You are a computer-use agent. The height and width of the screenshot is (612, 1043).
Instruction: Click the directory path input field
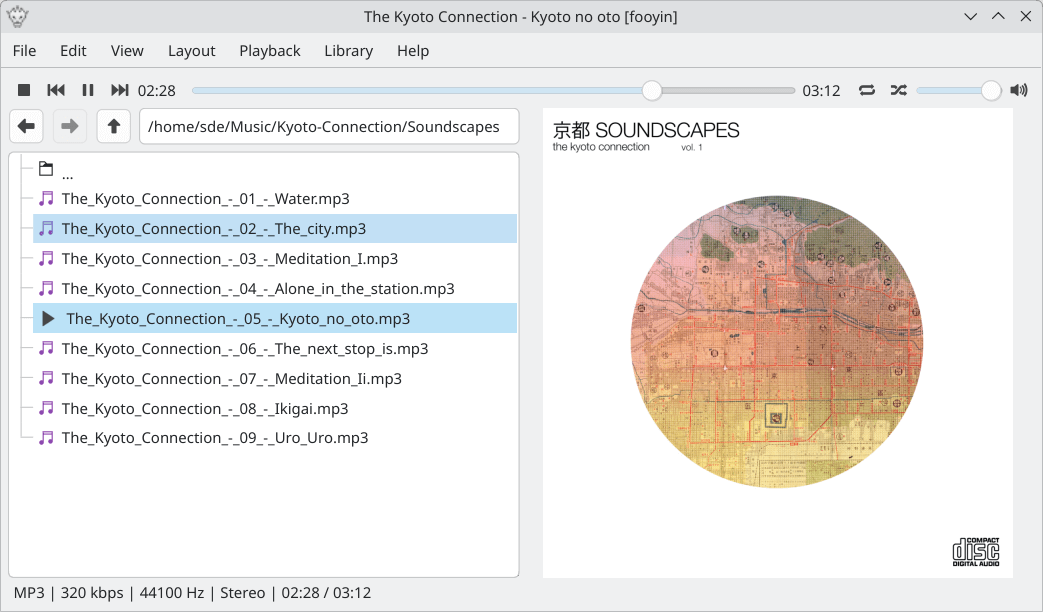tap(330, 127)
